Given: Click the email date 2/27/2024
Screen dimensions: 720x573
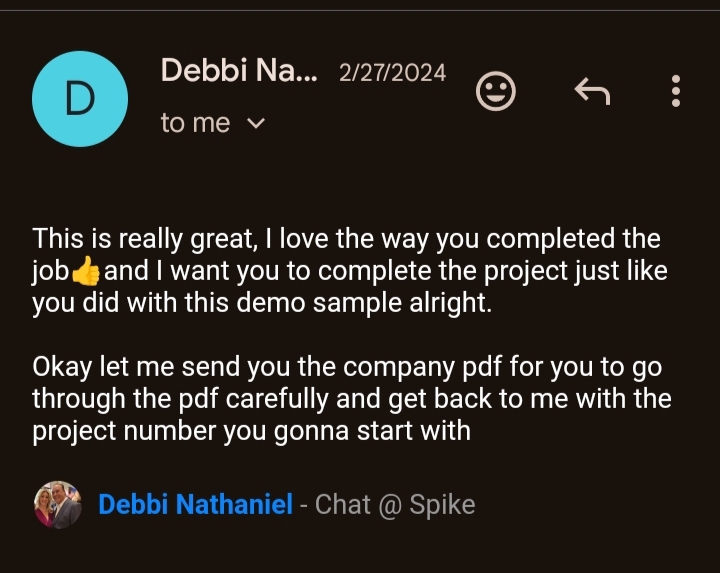Looking at the screenshot, I should coord(392,73).
